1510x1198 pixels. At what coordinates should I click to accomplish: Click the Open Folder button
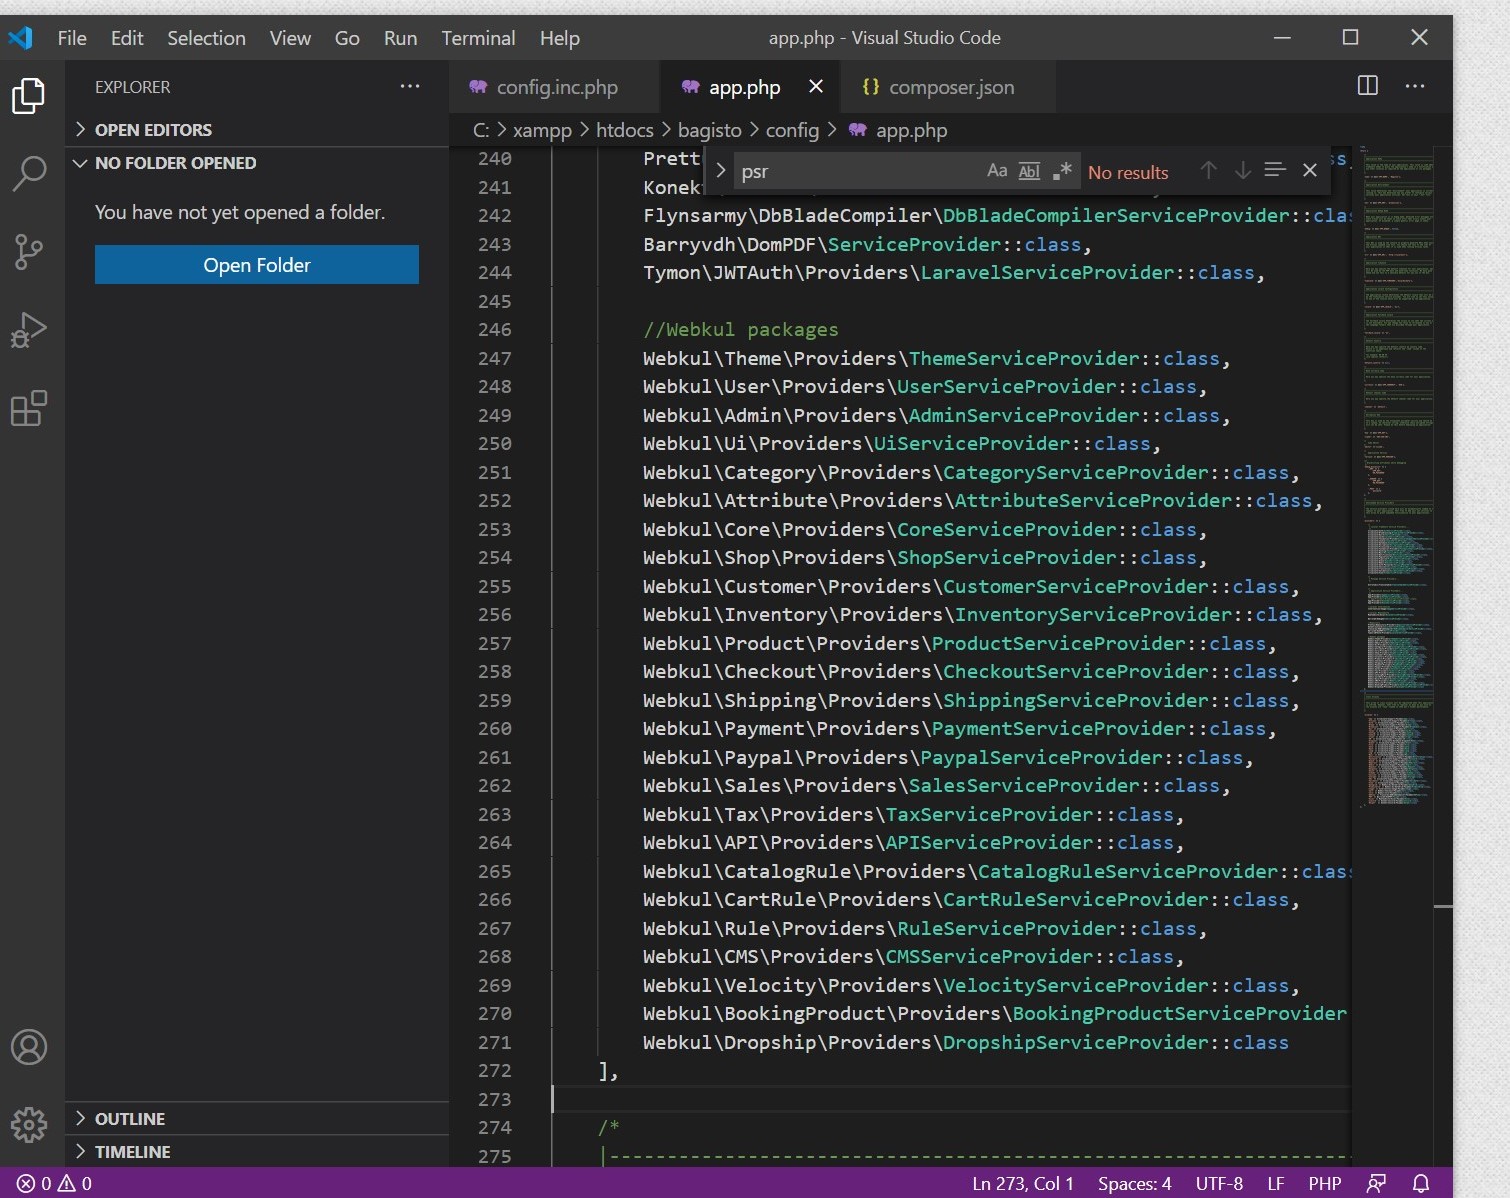click(257, 265)
